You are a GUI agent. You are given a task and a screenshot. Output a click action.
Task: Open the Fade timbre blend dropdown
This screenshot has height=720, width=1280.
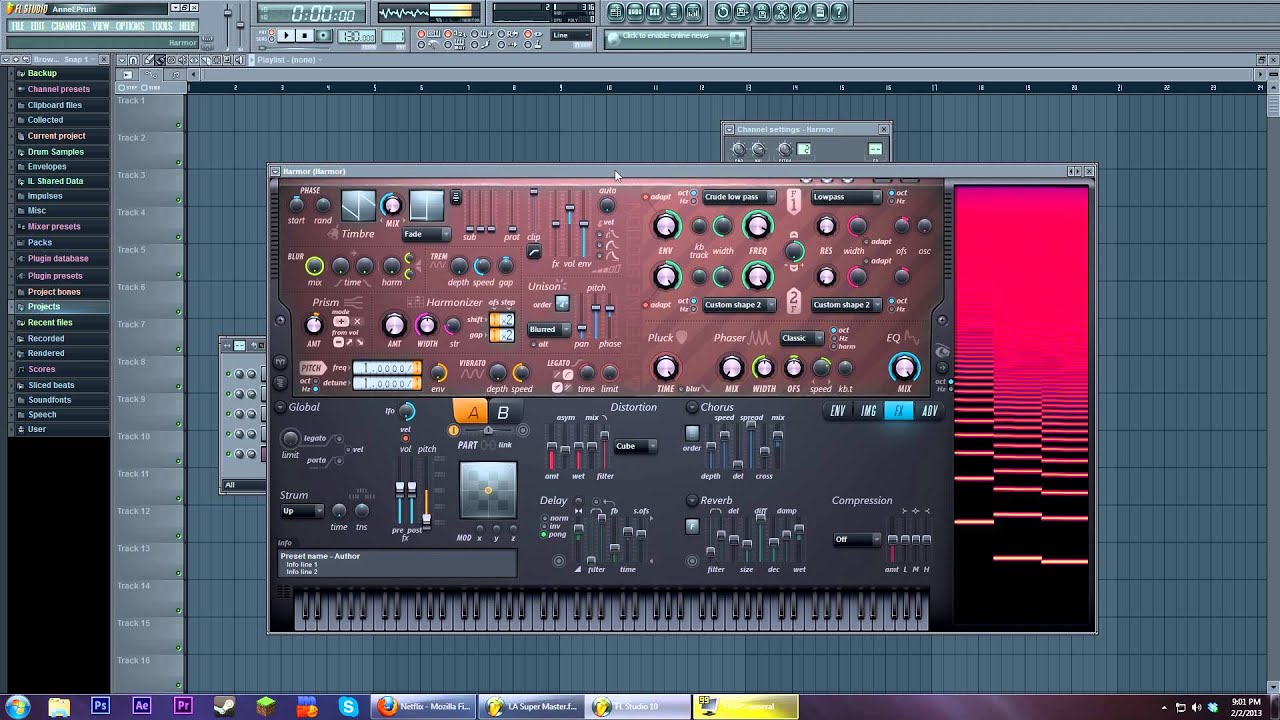coord(426,234)
